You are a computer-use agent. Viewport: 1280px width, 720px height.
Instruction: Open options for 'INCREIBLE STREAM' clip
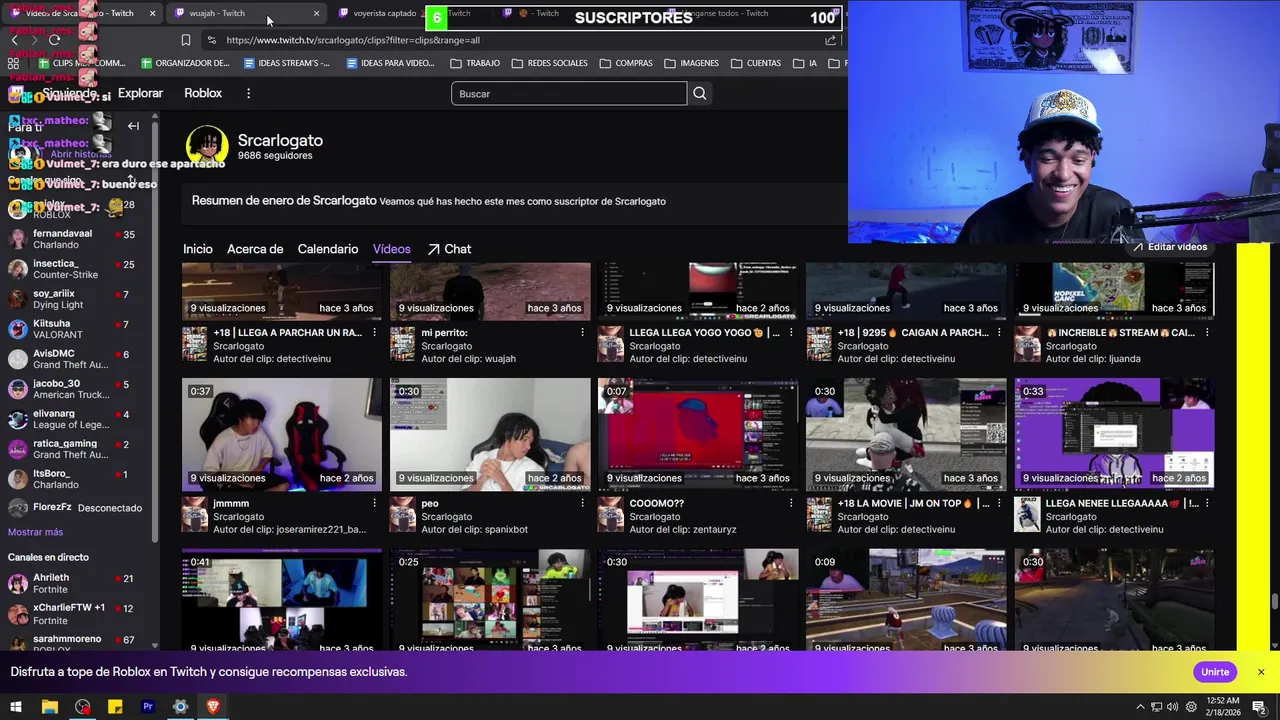pos(1206,333)
